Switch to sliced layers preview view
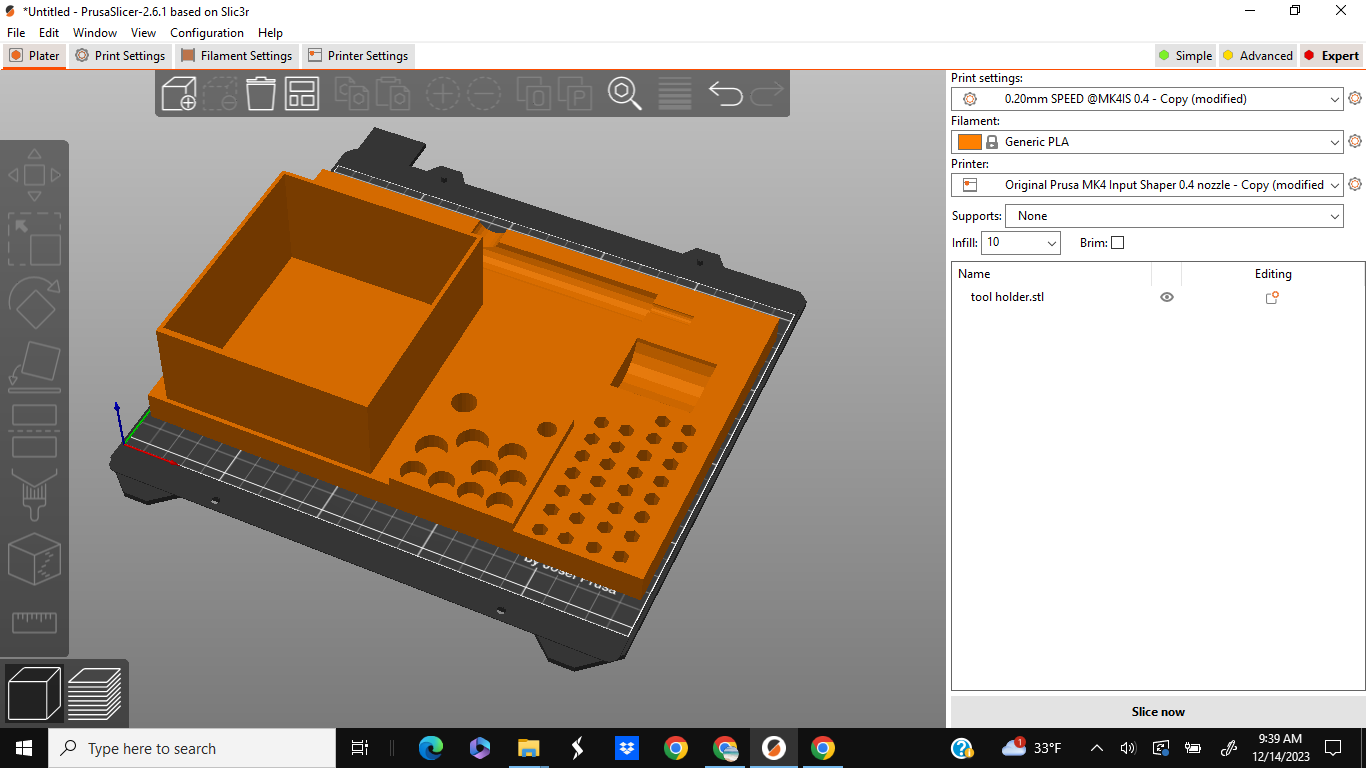The height and width of the screenshot is (768, 1366). click(x=94, y=693)
